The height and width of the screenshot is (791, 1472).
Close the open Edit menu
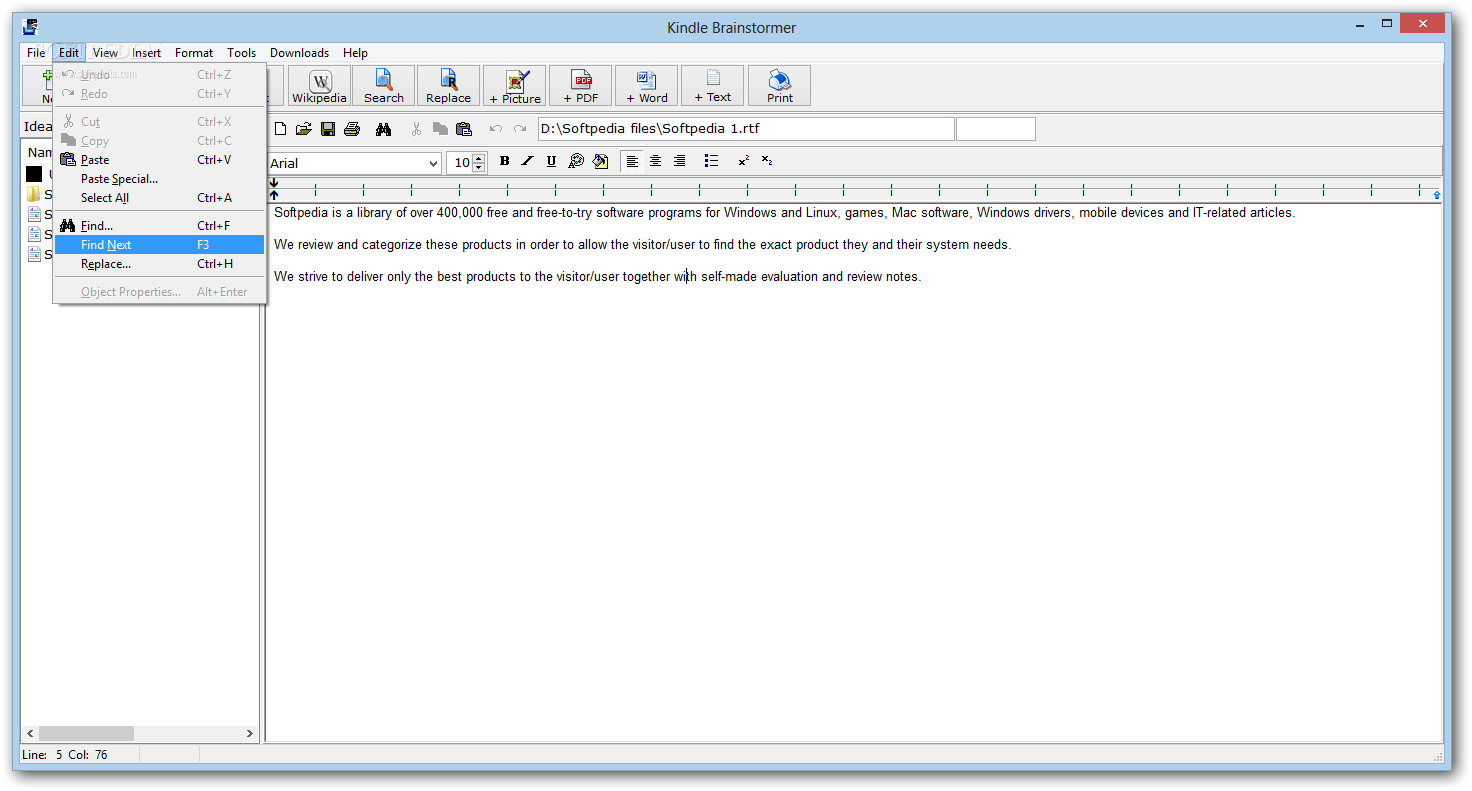[68, 53]
